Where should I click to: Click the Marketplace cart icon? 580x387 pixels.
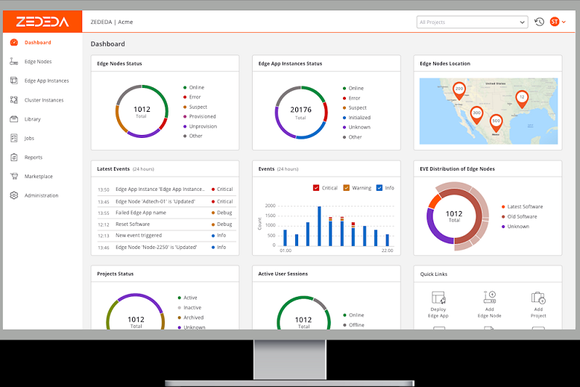click(x=14, y=176)
